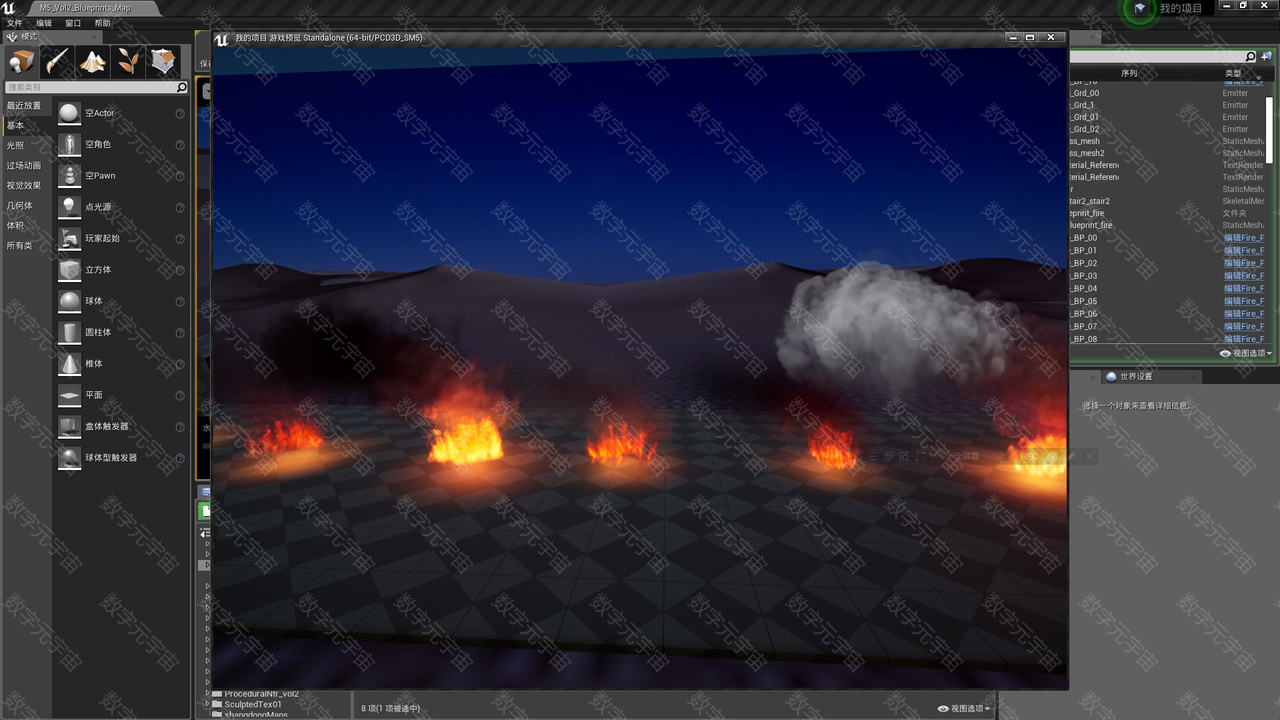
Task: Click the World Outliner vertical scrollbar
Action: point(1270,128)
